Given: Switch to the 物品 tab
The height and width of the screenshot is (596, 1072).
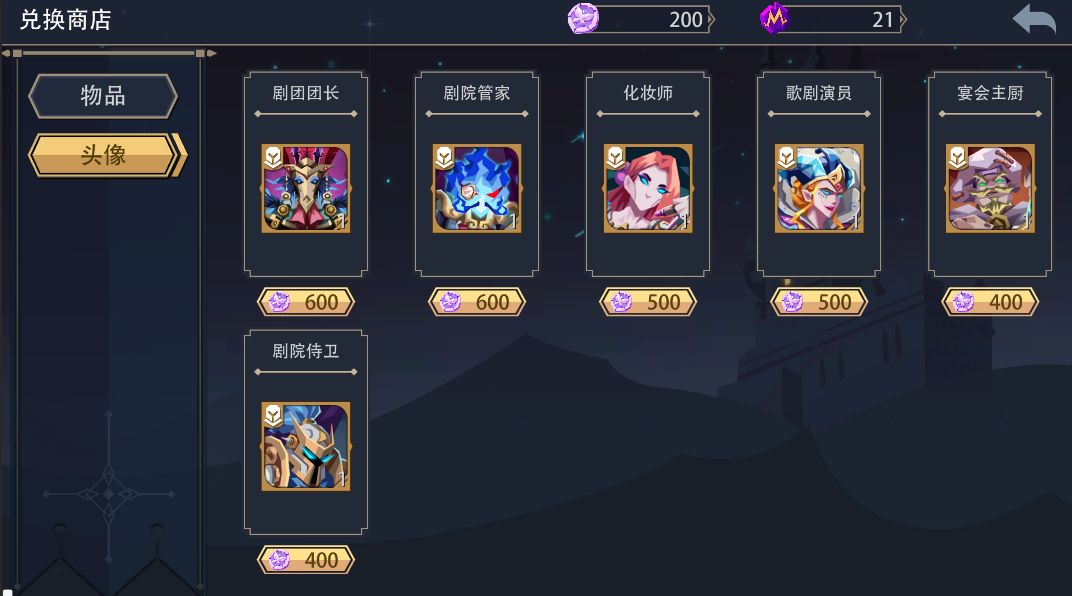Looking at the screenshot, I should 103,96.
